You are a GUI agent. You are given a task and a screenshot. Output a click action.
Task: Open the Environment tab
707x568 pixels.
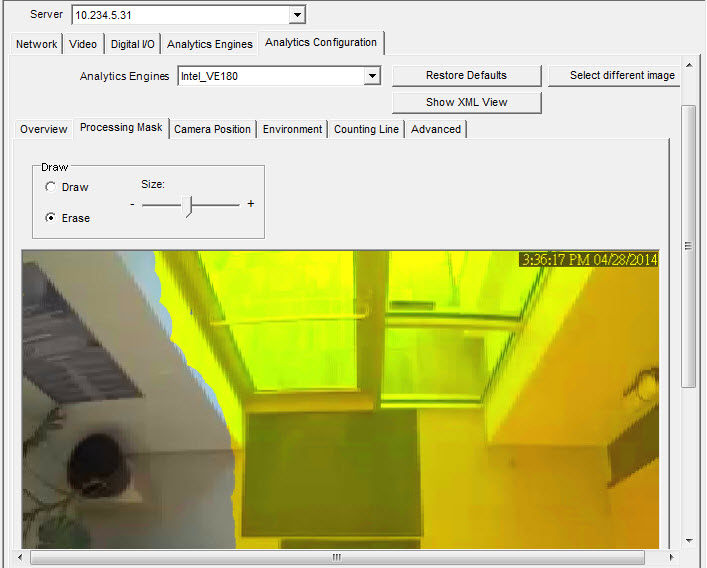[x=292, y=129]
